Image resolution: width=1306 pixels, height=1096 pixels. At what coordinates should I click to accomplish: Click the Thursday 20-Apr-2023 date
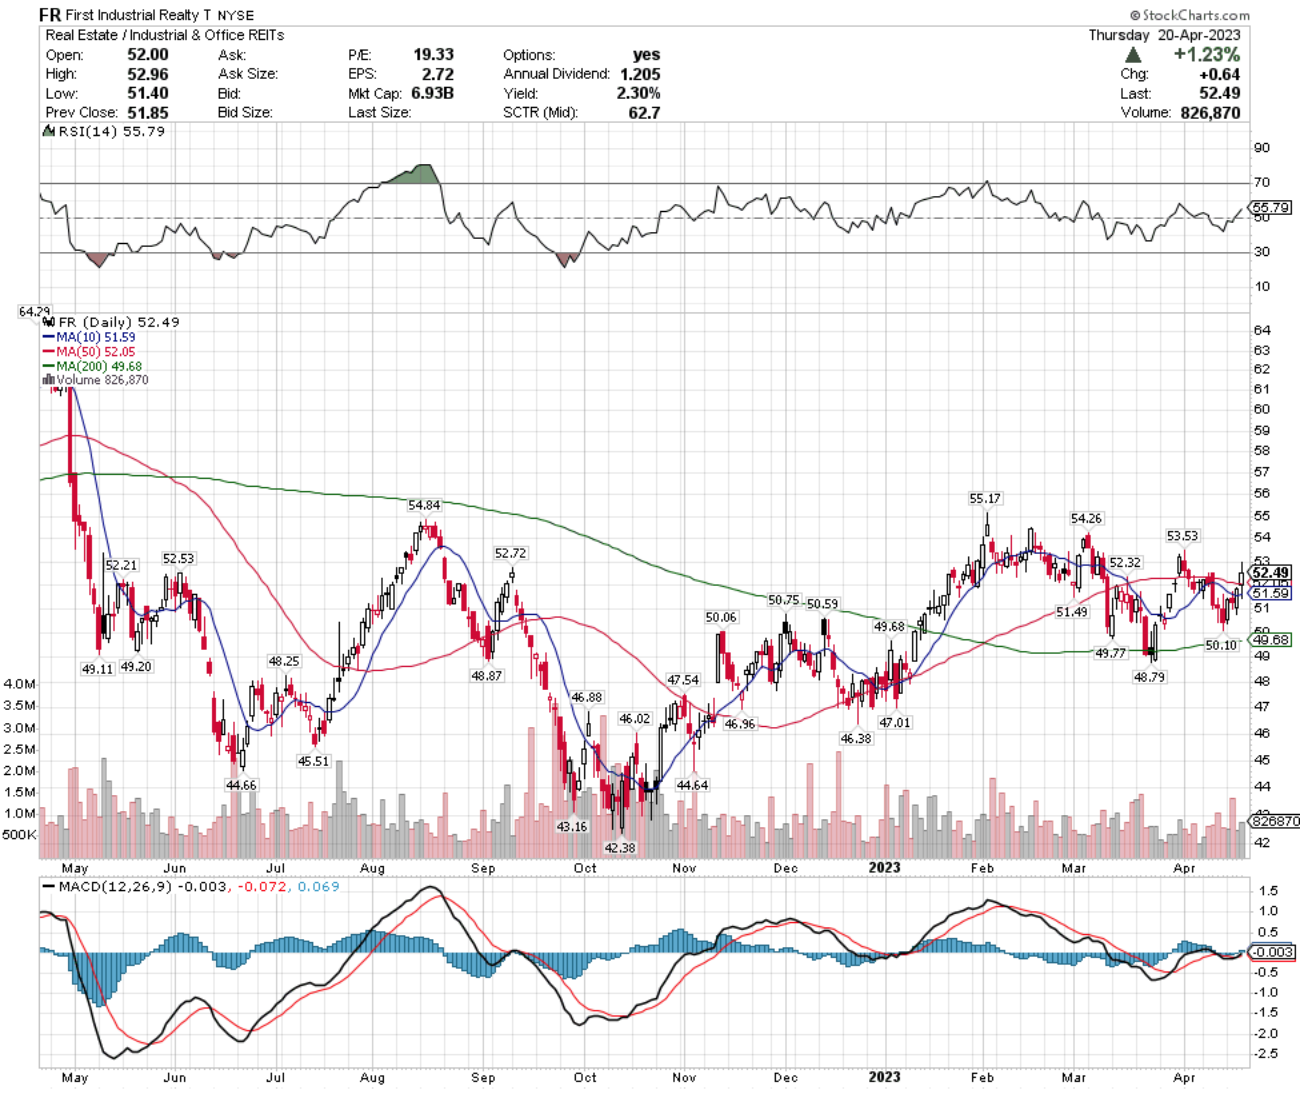(1165, 35)
